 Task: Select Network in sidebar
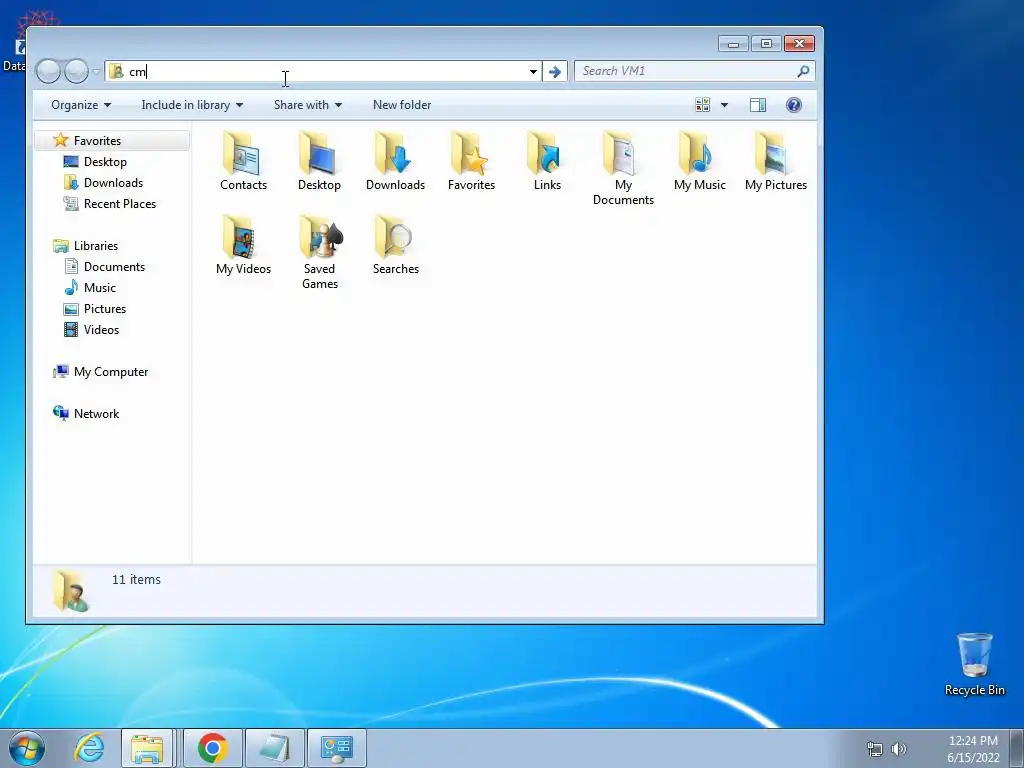(x=96, y=413)
